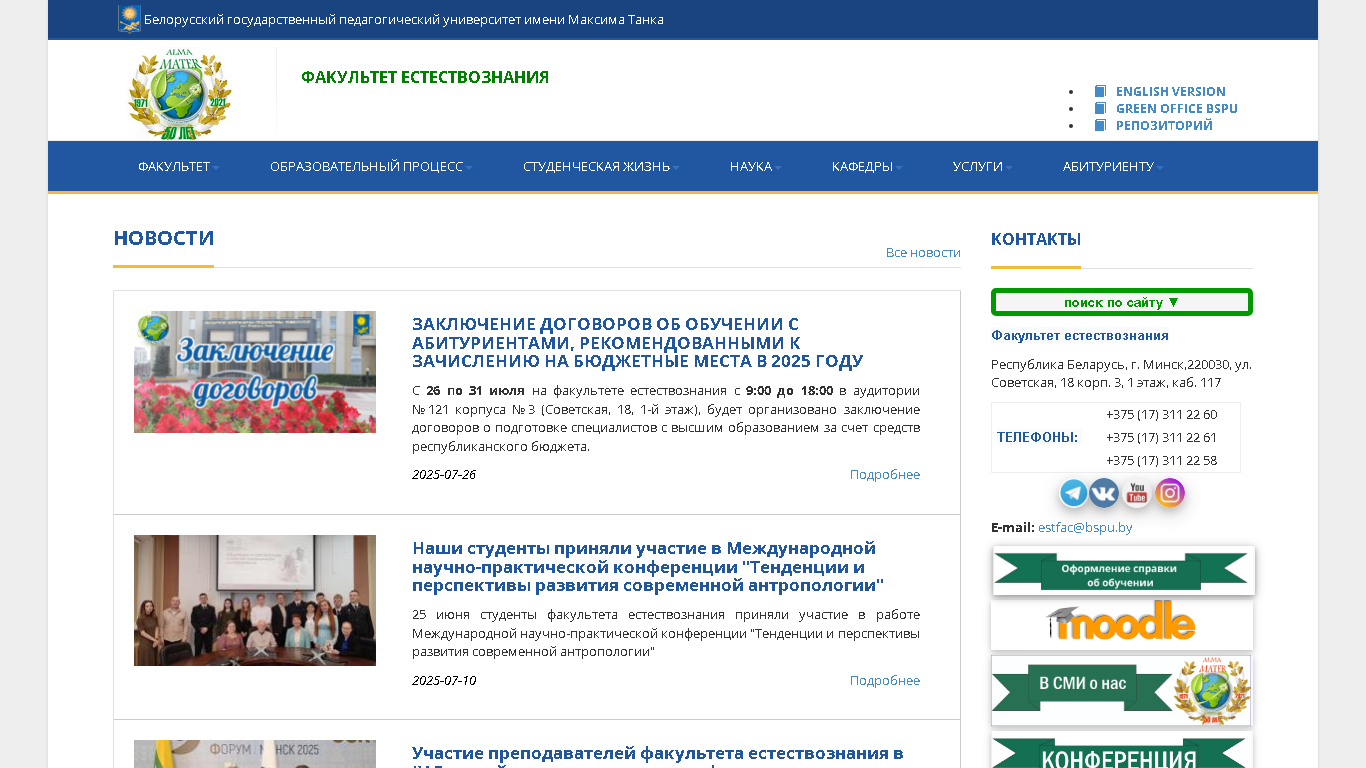The image size is (1366, 768).
Task: Open the news title about «Заключение договоров об обучении»
Action: pos(637,343)
